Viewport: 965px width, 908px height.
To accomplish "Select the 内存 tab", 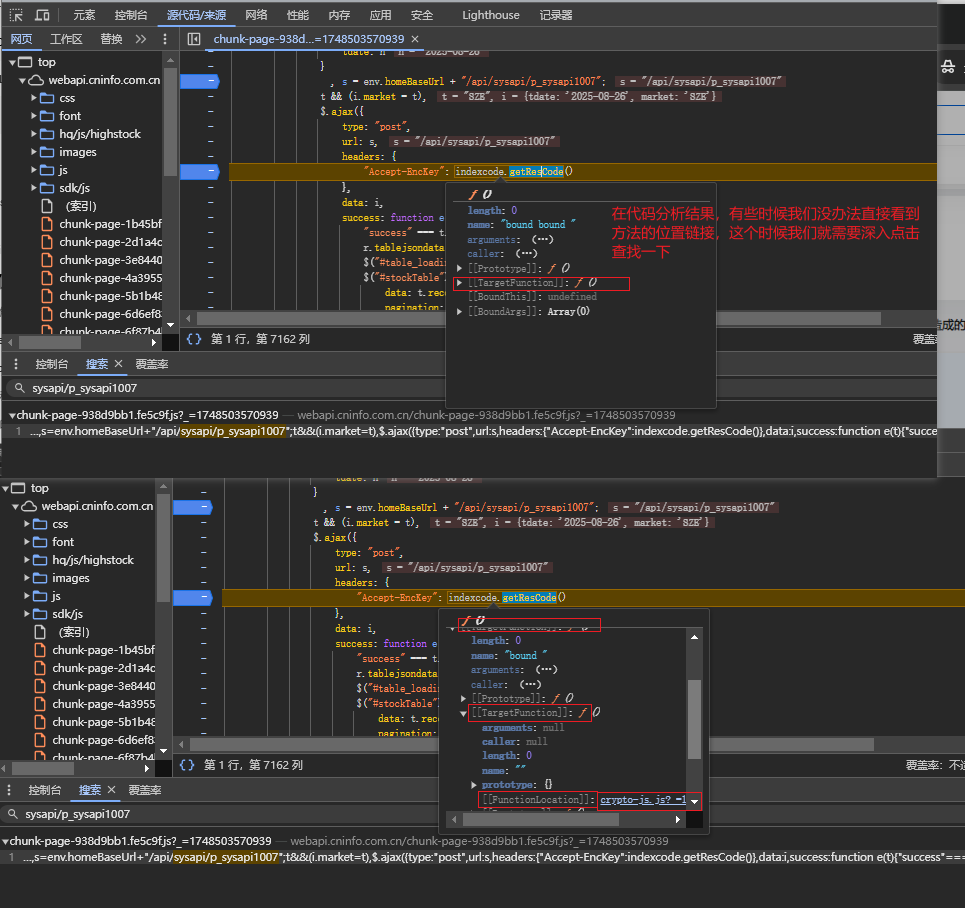I will click(339, 15).
